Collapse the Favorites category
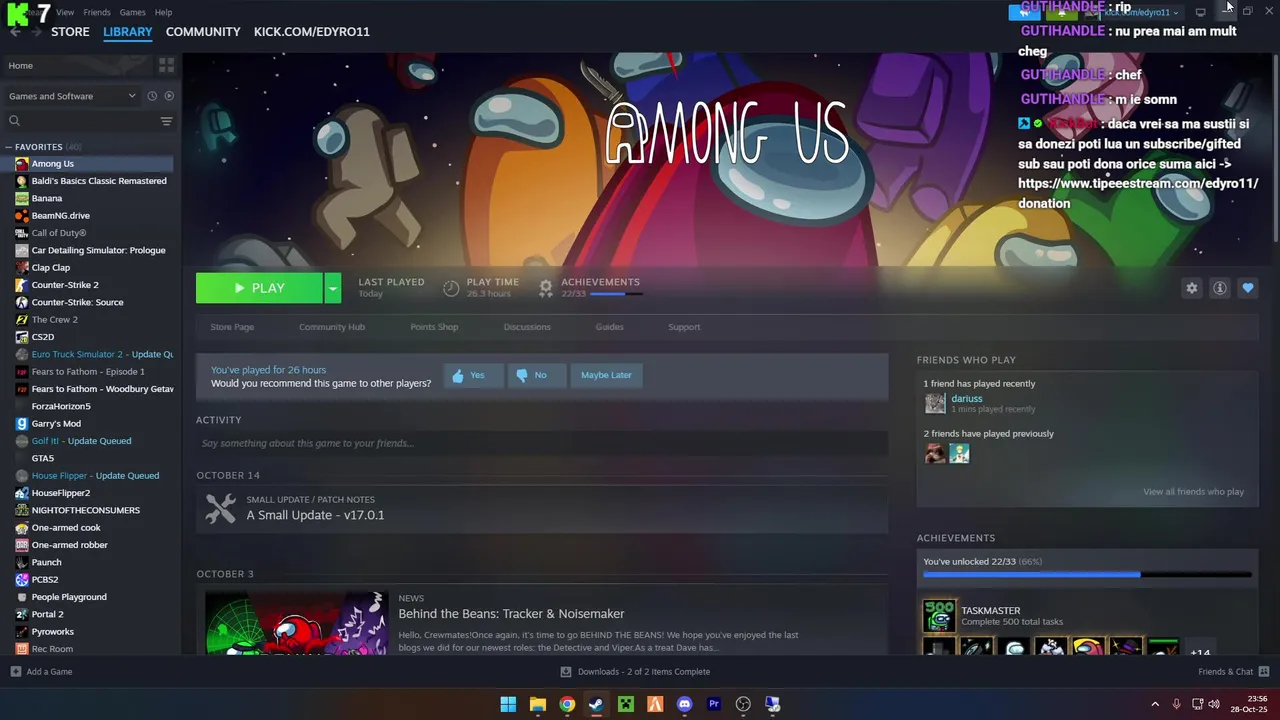The height and width of the screenshot is (720, 1280). coord(8,147)
